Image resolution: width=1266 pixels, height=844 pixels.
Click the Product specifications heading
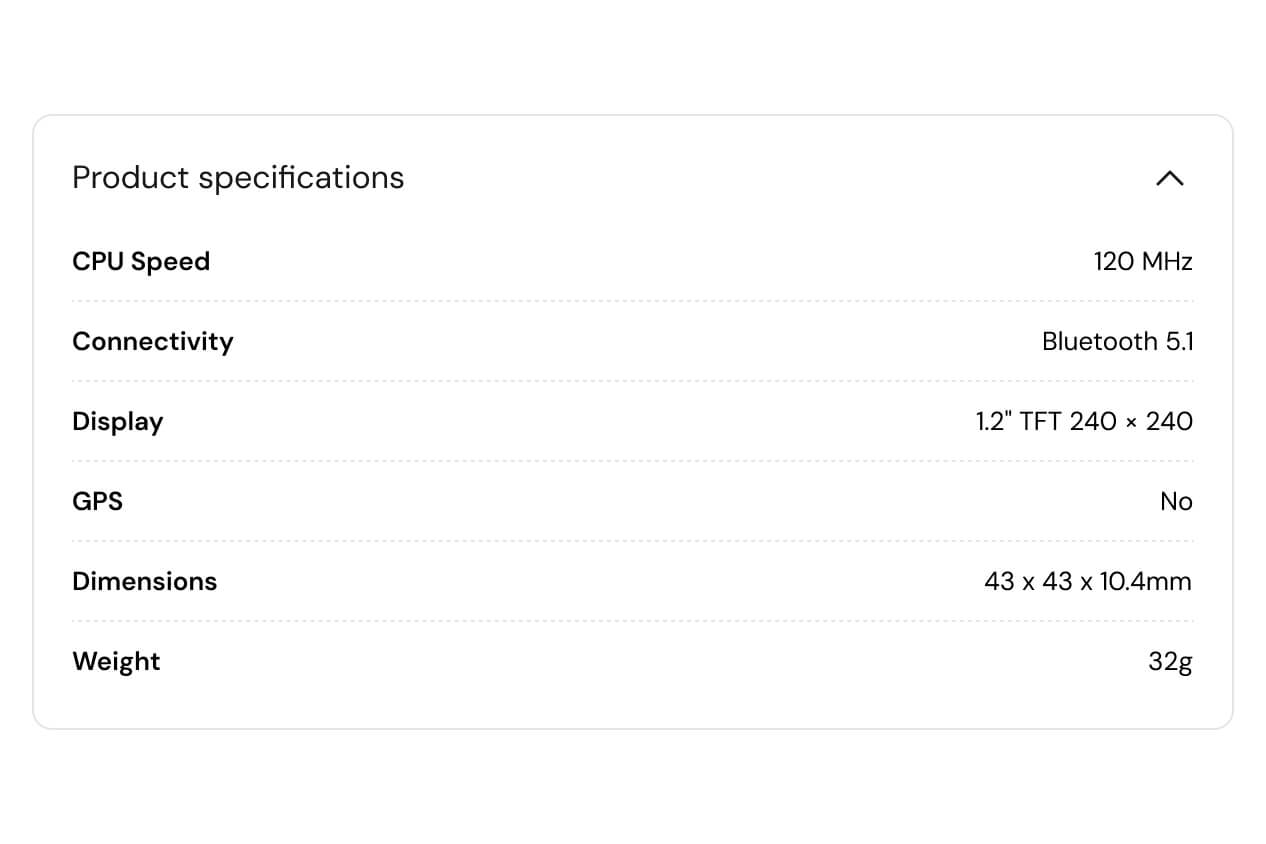pos(238,178)
